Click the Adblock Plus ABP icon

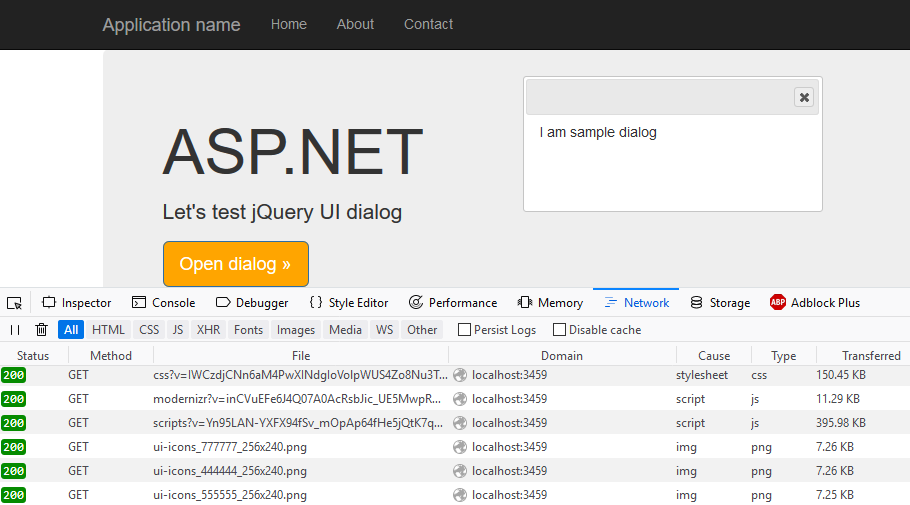click(x=778, y=302)
